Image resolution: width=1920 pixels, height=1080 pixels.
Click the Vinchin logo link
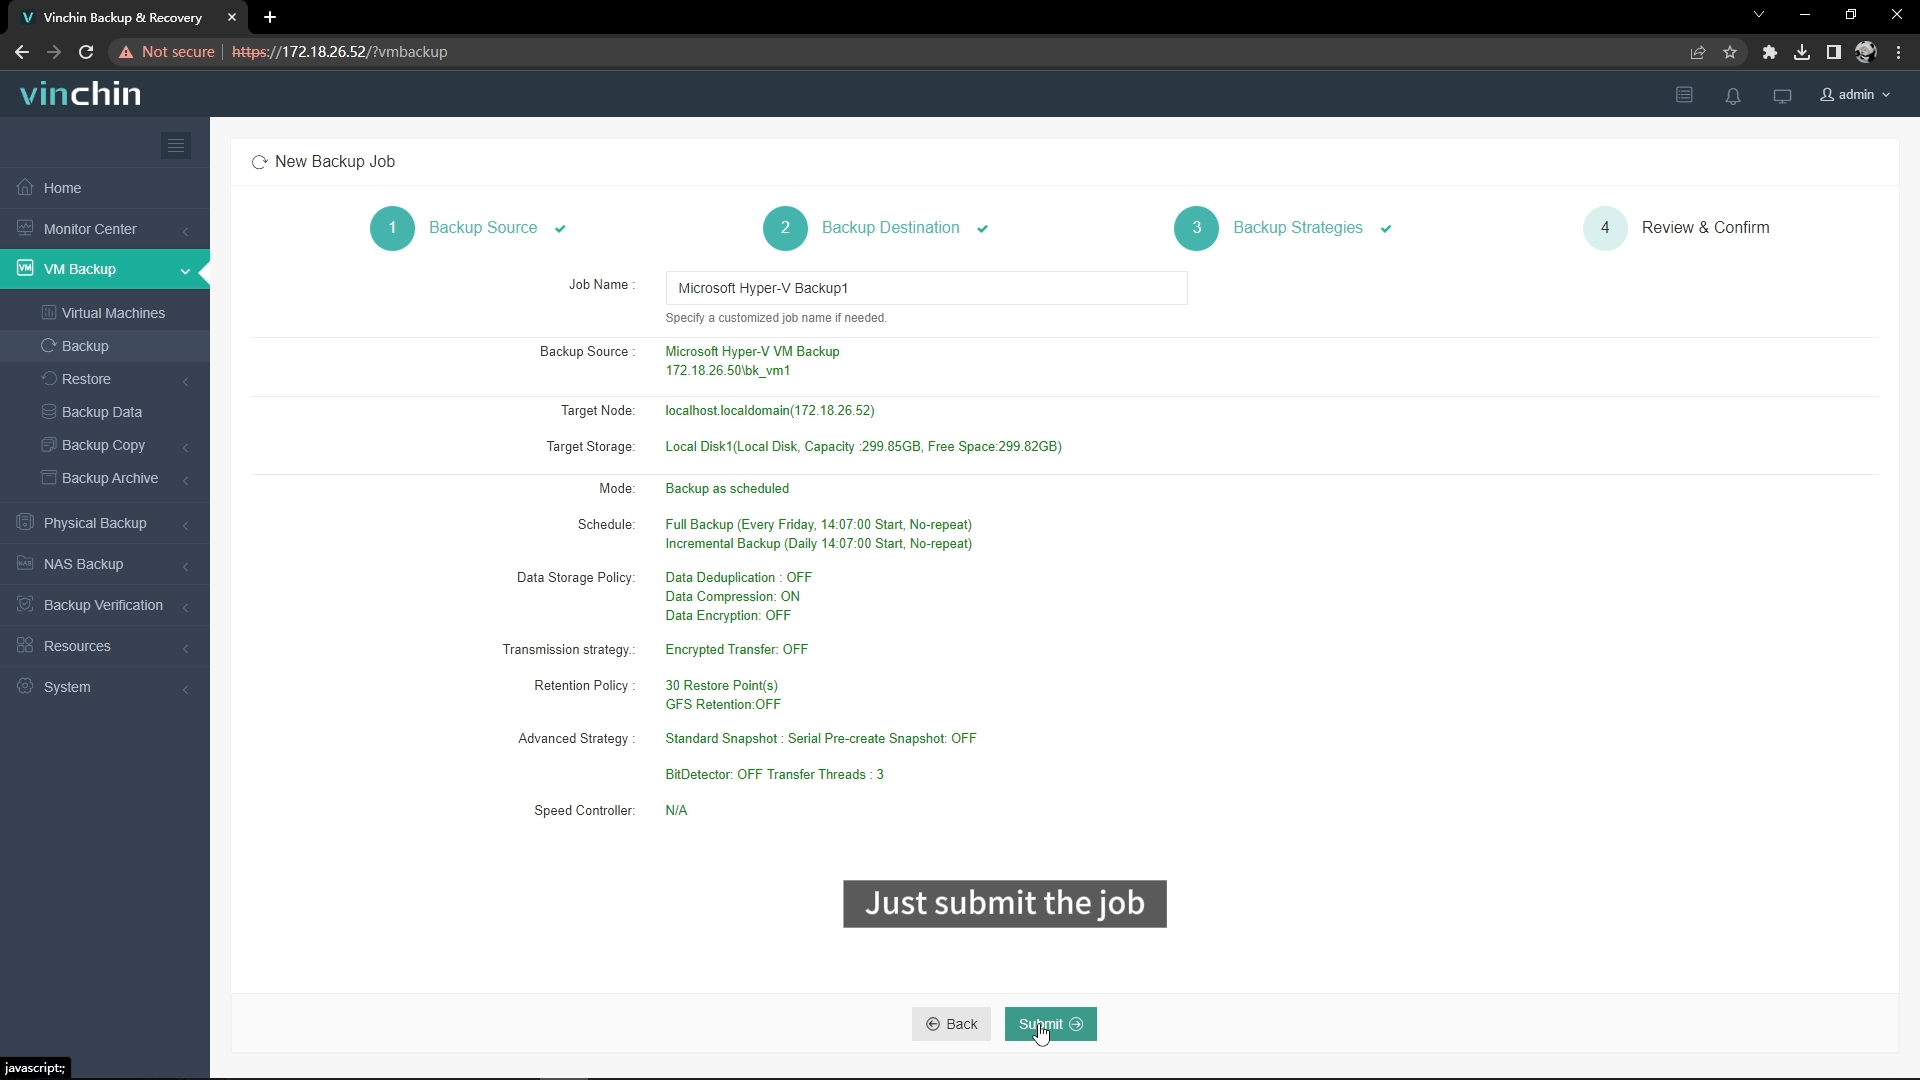click(80, 94)
